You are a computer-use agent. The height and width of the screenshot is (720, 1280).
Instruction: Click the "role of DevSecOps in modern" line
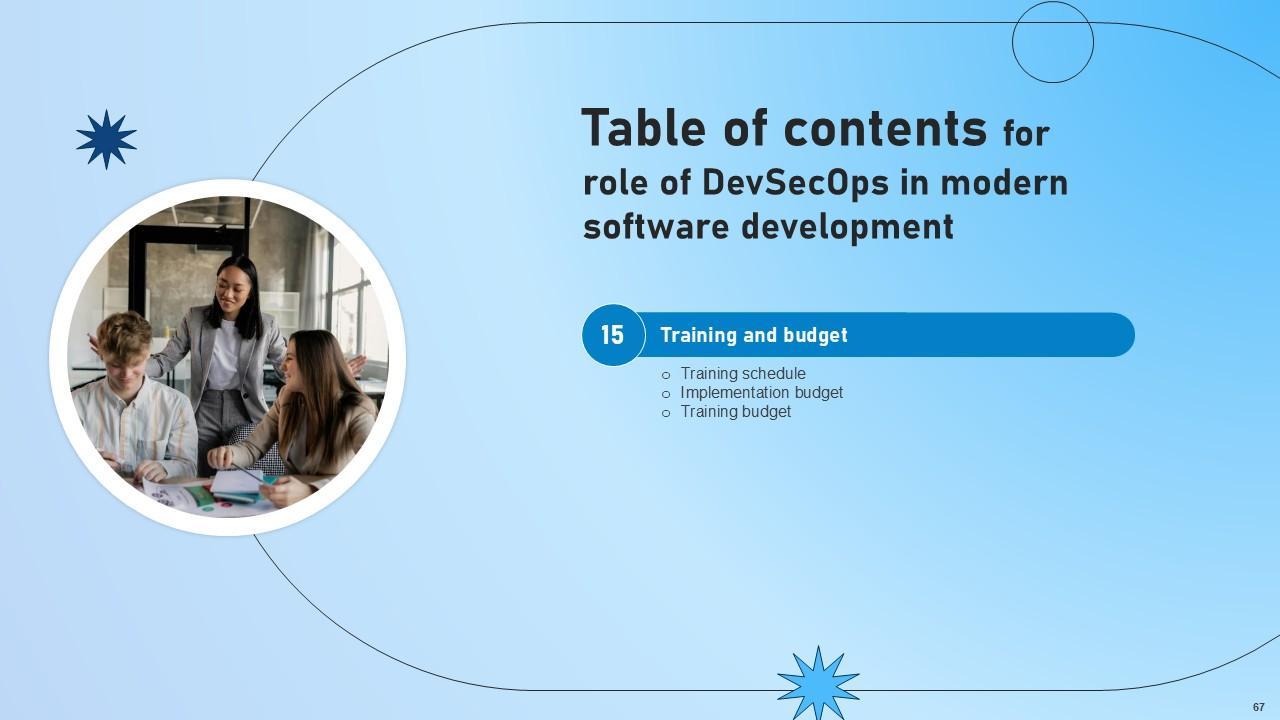click(825, 183)
